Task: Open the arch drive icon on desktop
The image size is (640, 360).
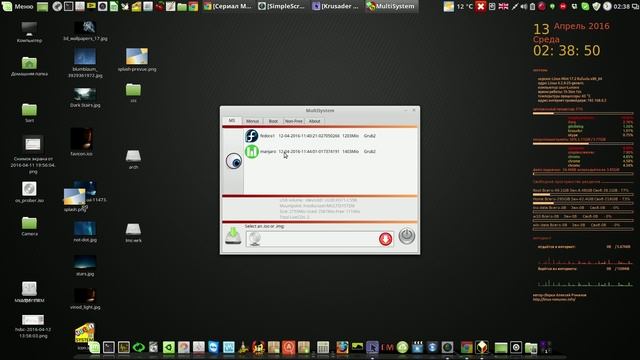Action: pyautogui.click(x=133, y=156)
